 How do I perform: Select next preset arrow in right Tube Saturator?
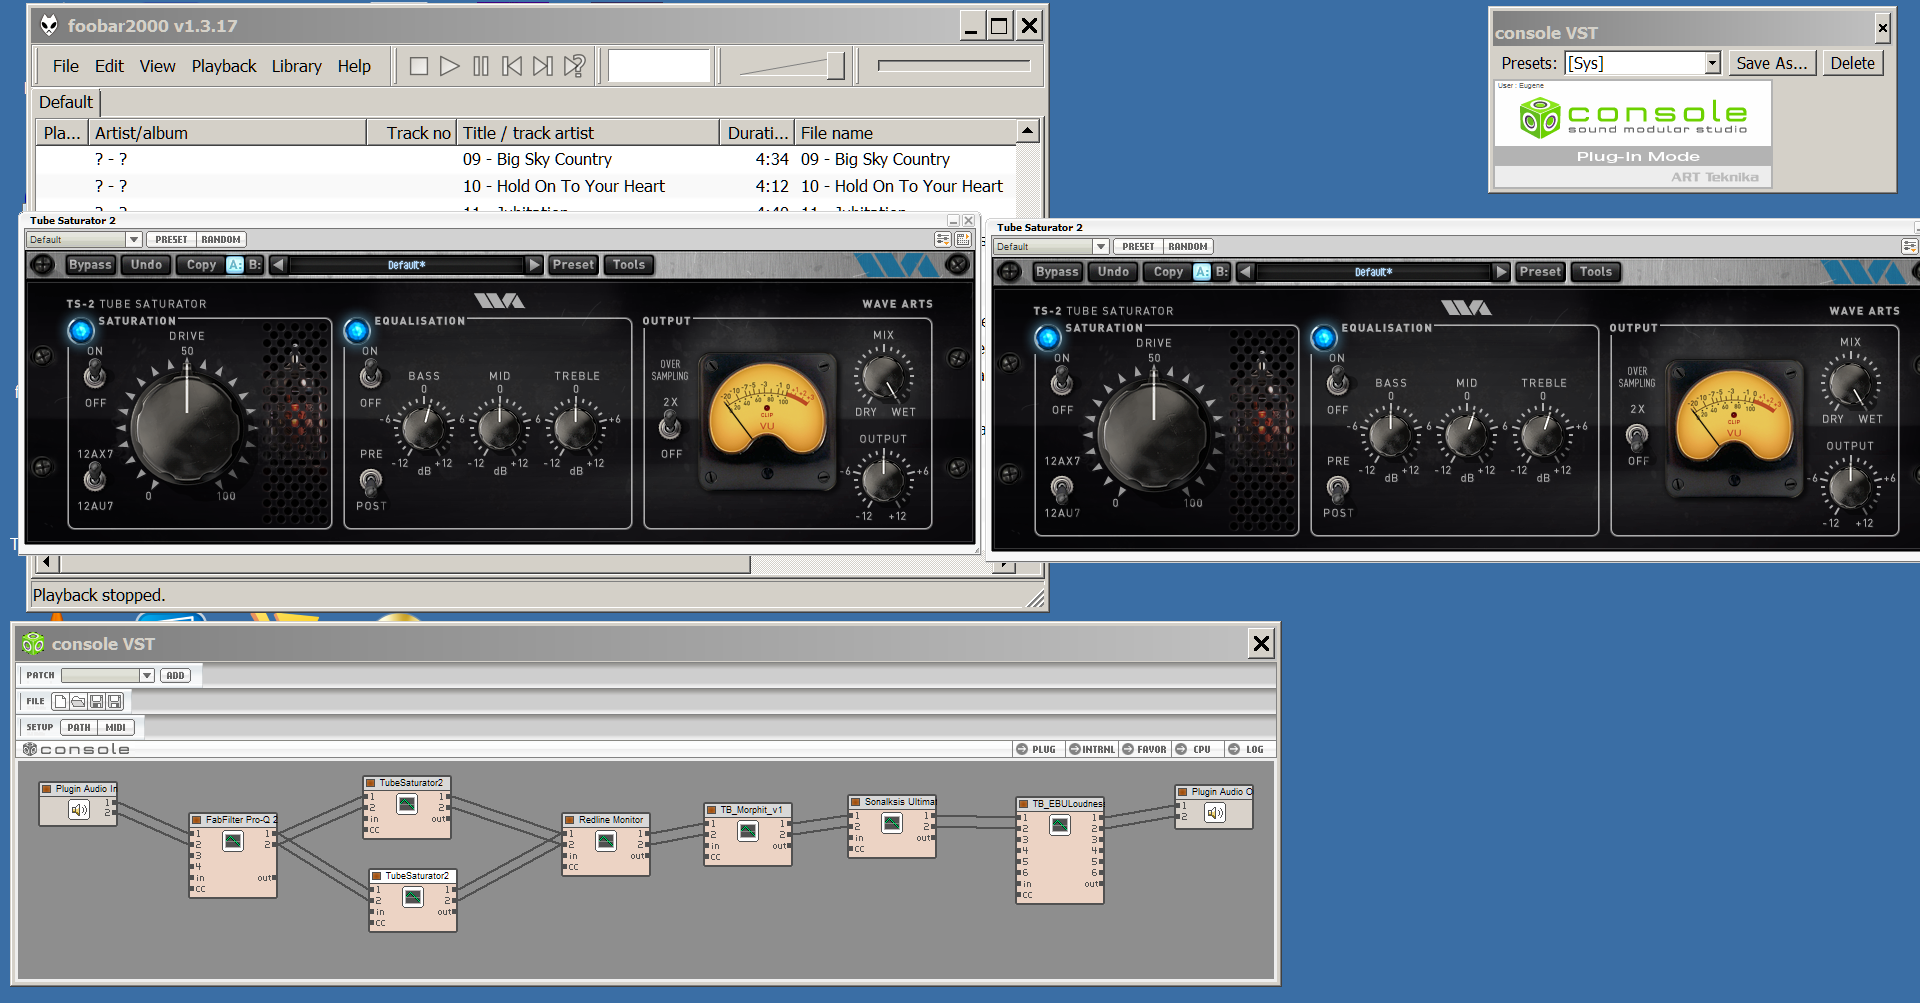[x=1501, y=272]
